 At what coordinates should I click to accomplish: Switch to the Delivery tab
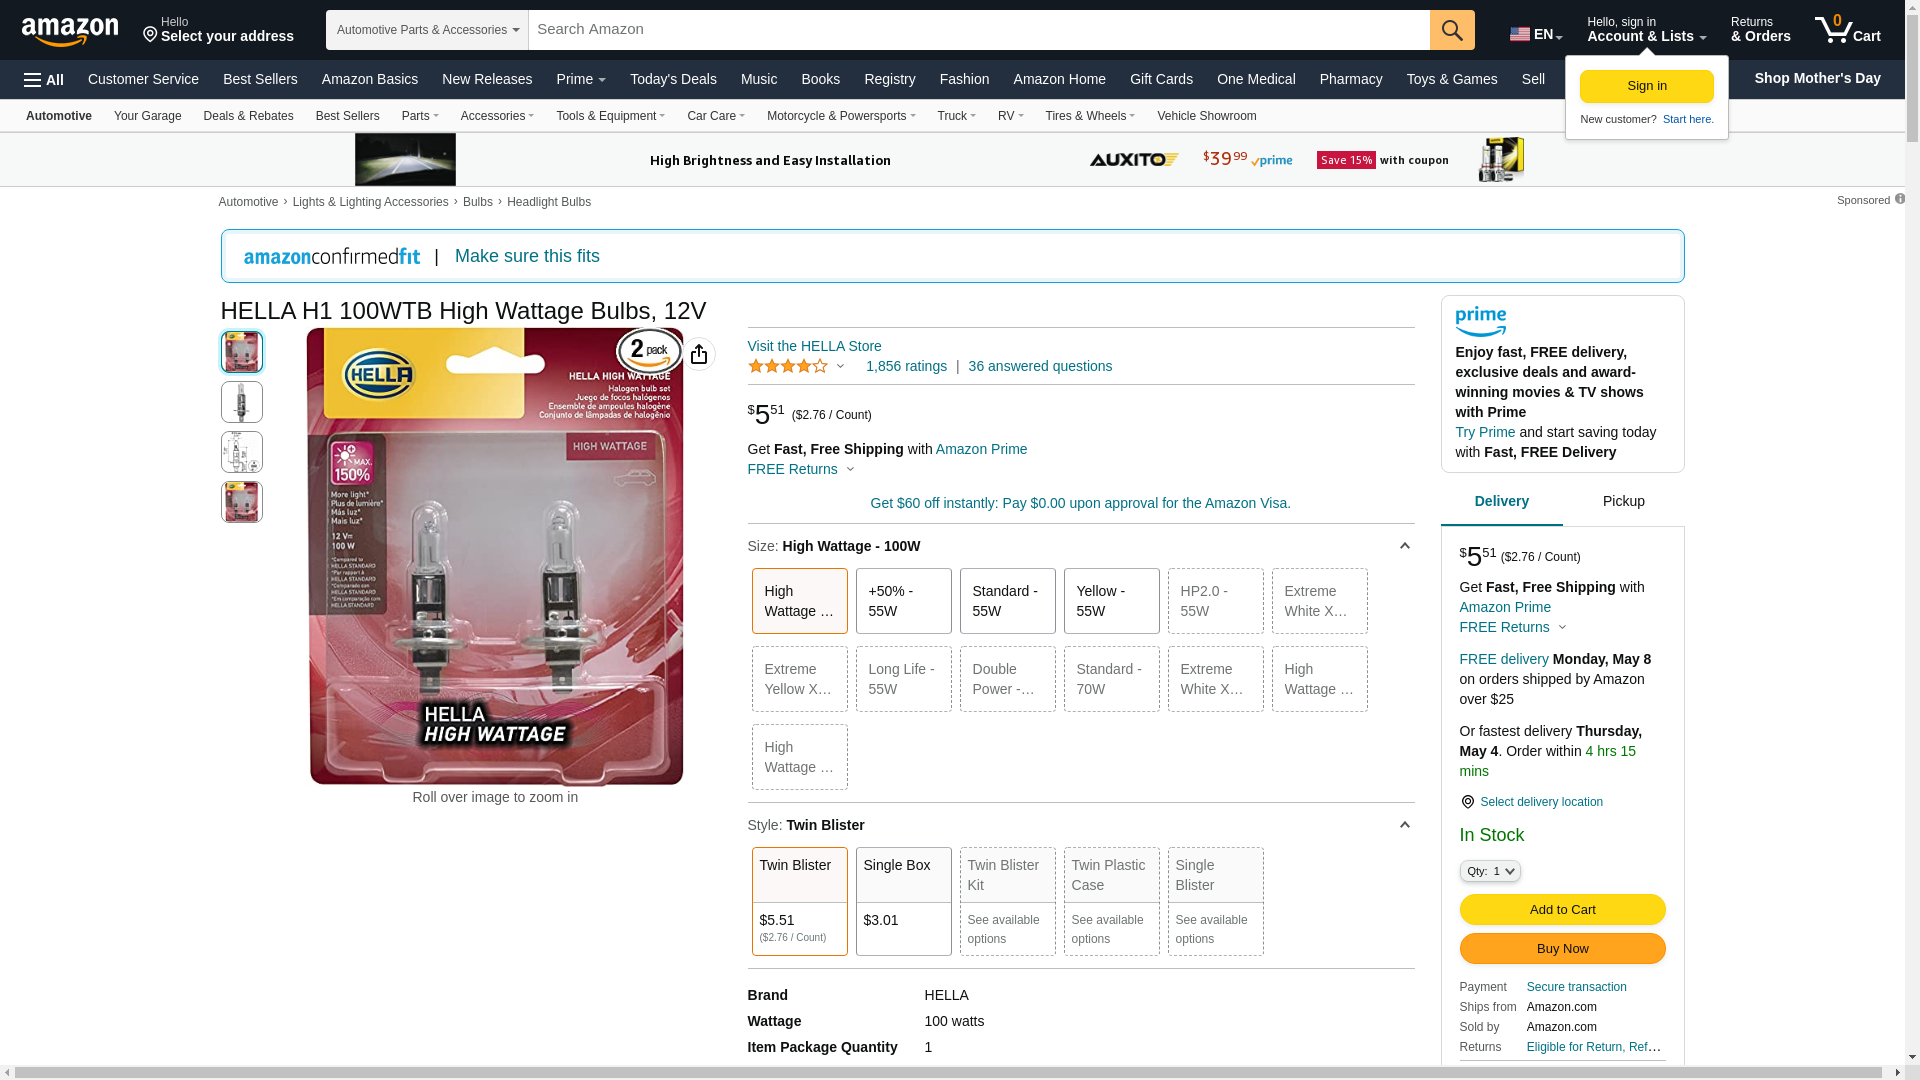point(1502,502)
